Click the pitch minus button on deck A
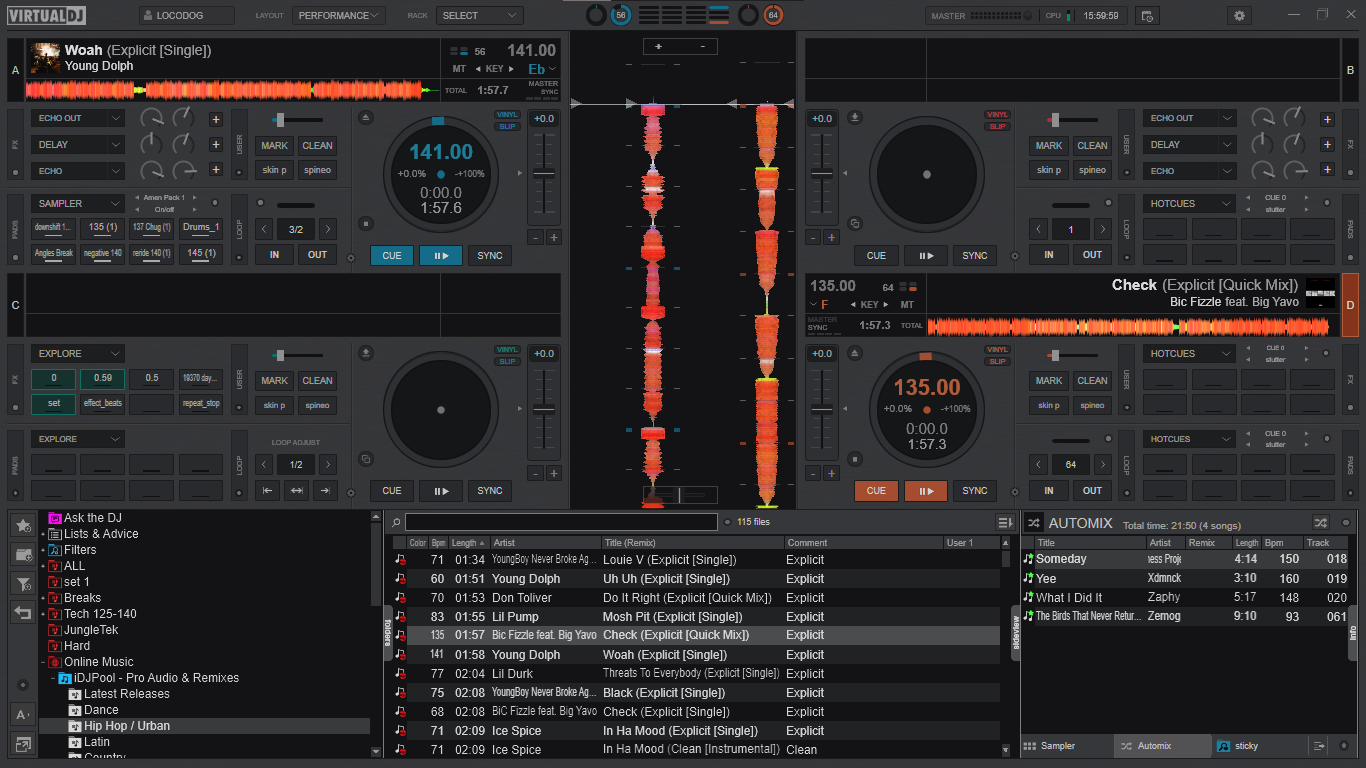Viewport: 1366px width, 768px height. pyautogui.click(x=535, y=238)
